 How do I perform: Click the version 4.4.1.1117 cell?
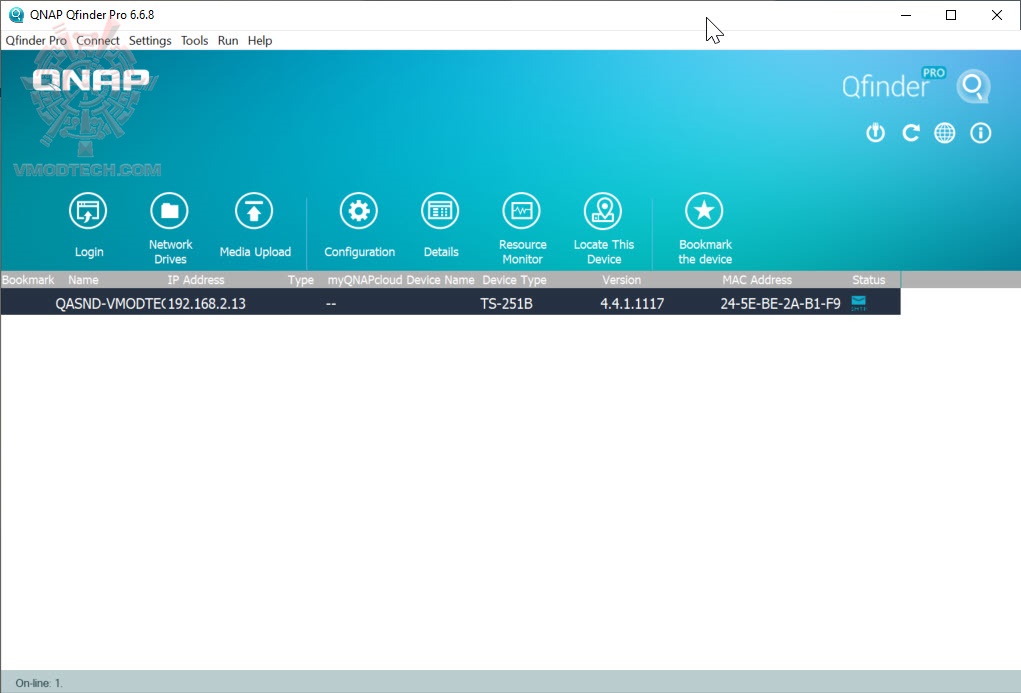tap(632, 304)
